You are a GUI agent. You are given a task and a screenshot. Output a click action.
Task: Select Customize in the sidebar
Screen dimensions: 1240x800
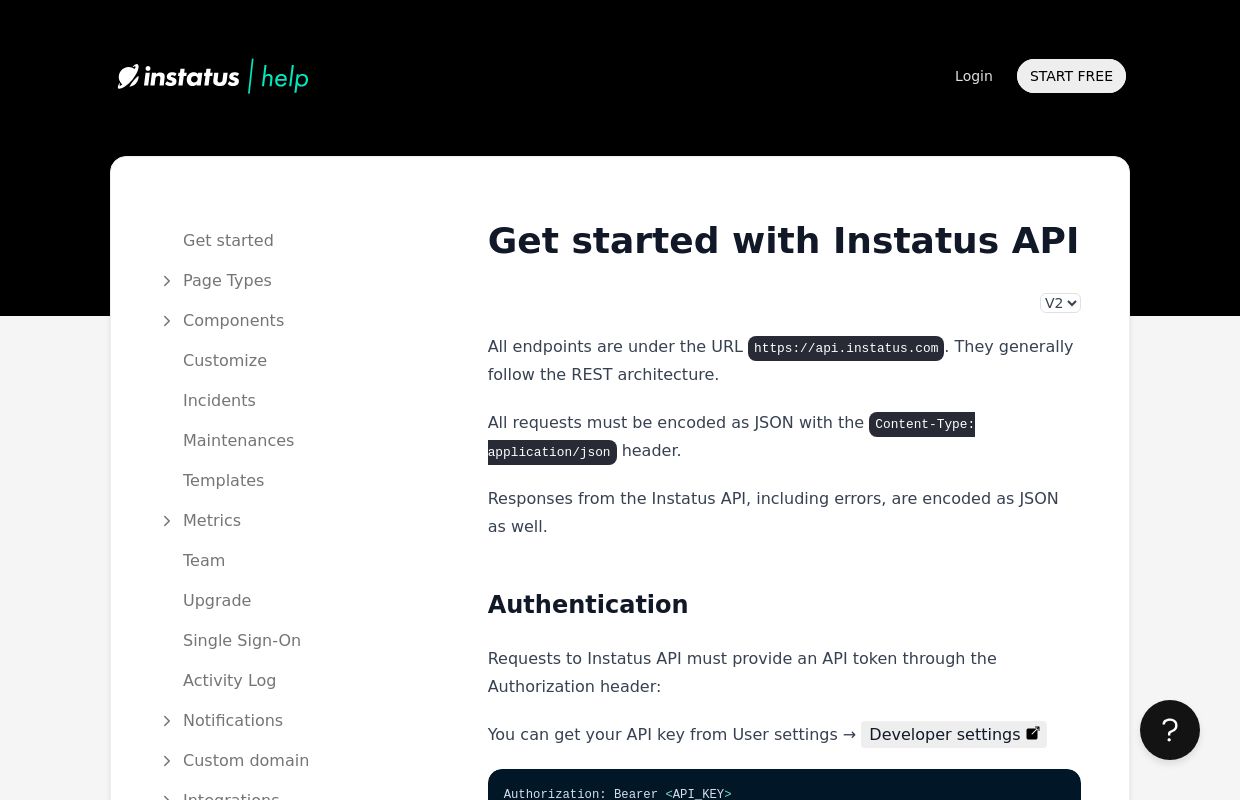click(225, 360)
